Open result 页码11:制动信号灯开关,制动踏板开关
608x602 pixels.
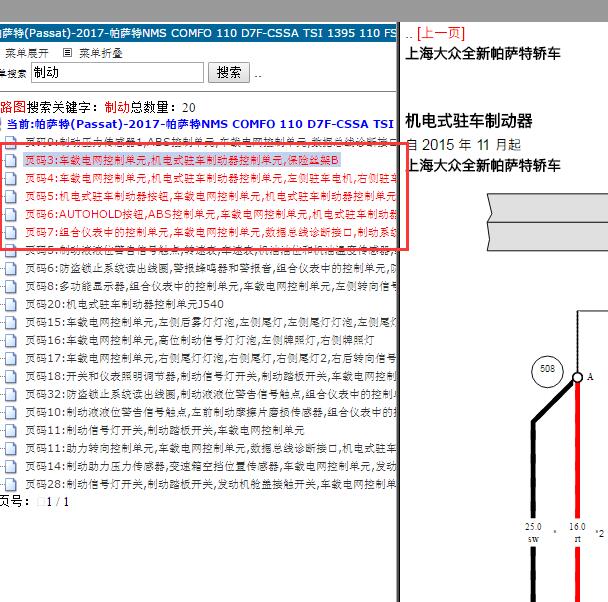tap(165, 430)
